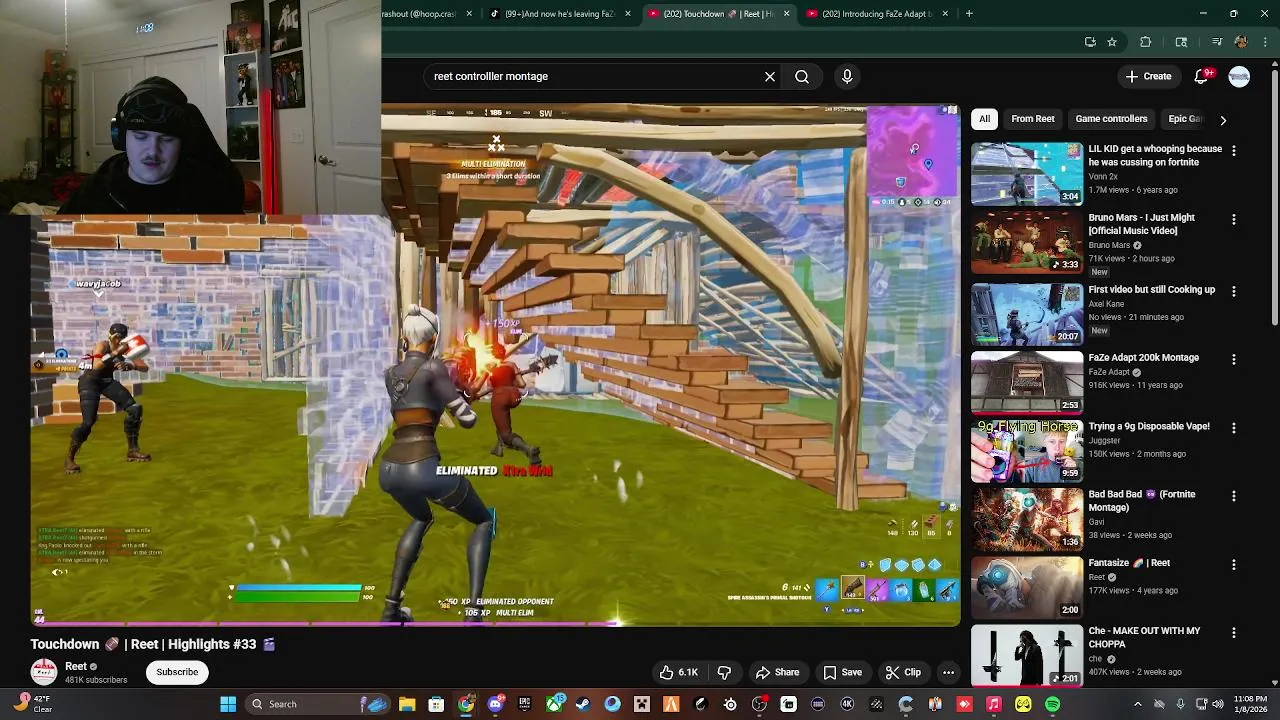Image resolution: width=1280 pixels, height=720 pixels.
Task: Like the video with thumbs up
Action: 678,672
